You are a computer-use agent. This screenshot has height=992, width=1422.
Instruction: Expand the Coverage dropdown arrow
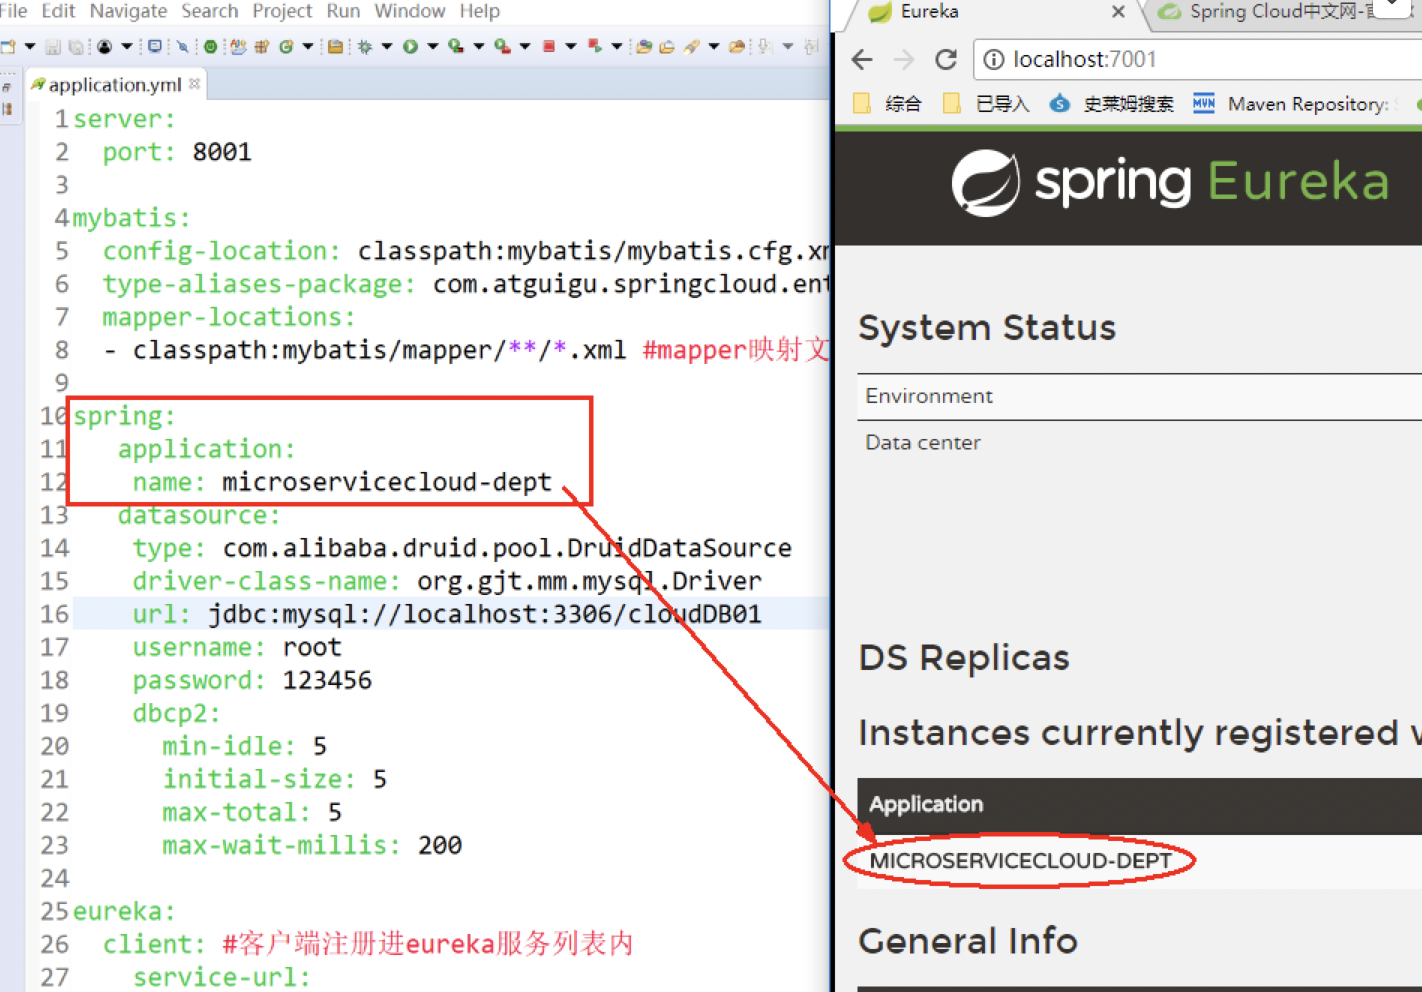tap(479, 46)
